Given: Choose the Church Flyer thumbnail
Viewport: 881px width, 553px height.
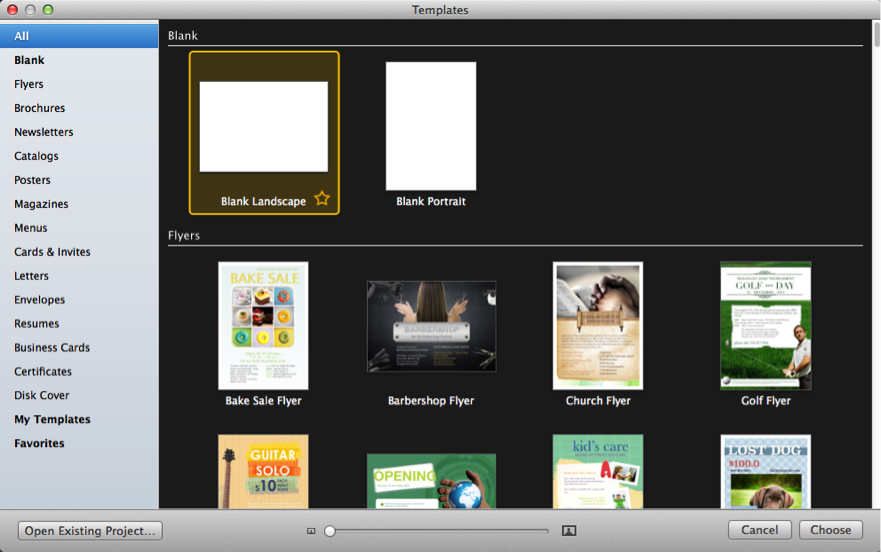Looking at the screenshot, I should 598,325.
